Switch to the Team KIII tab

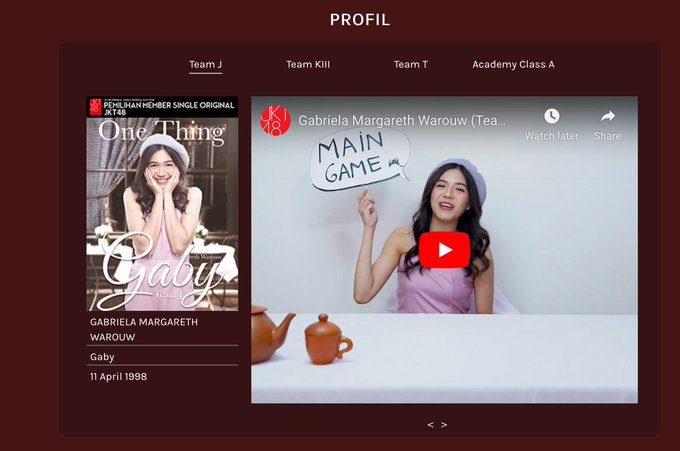(x=308, y=65)
